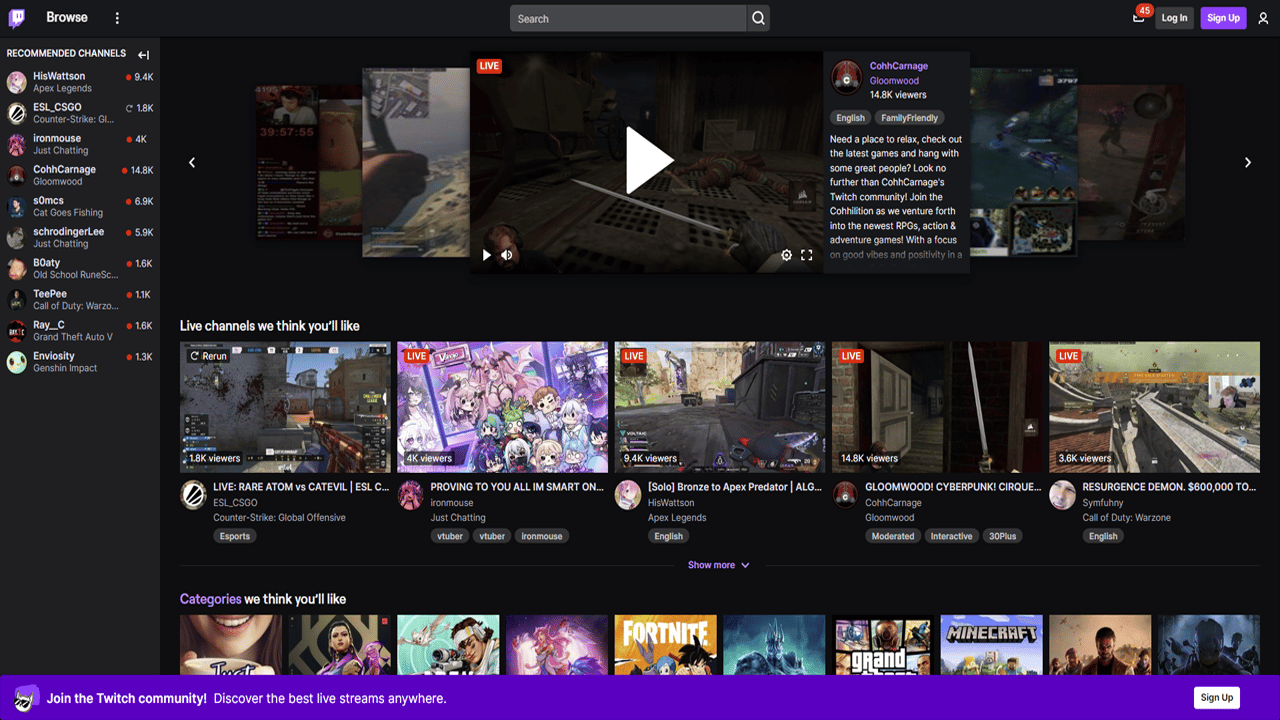1280x720 pixels.
Task: Open Warzone 3.6K viewers thumbnail
Action: point(1154,407)
